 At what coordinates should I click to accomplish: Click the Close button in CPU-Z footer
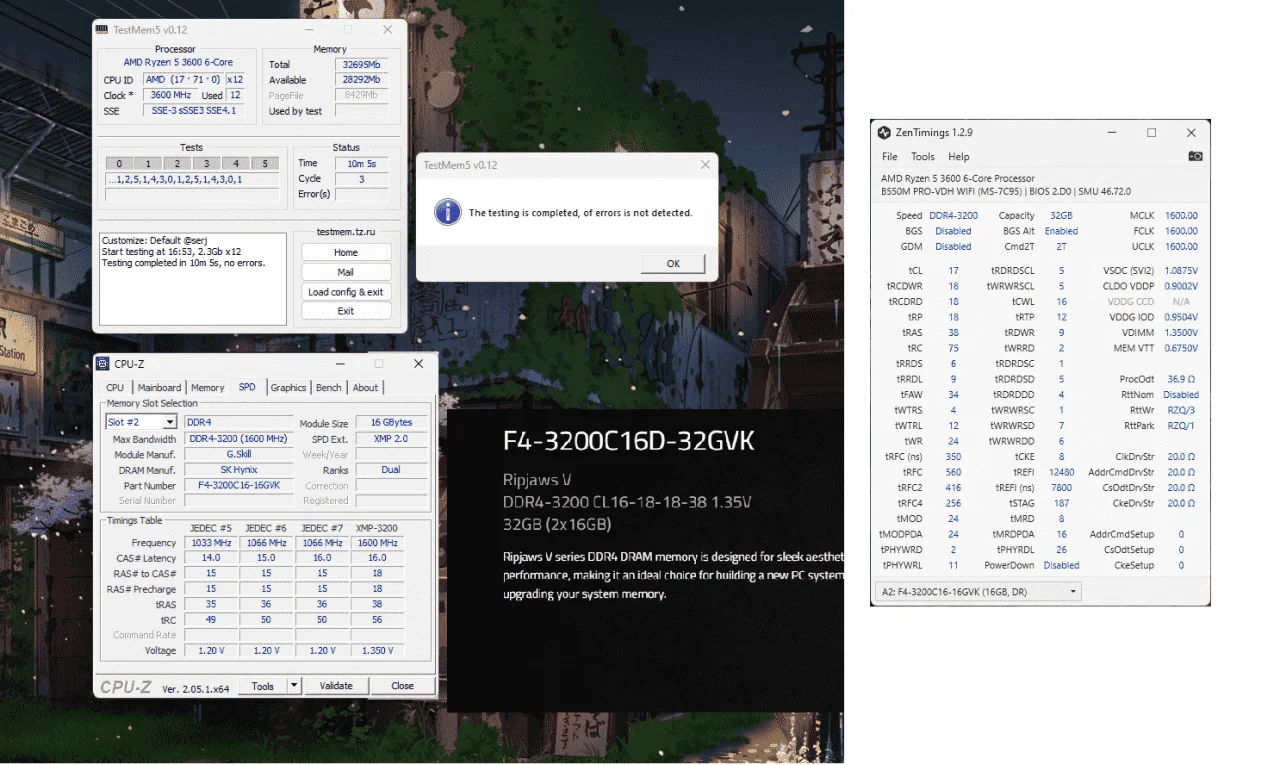coord(402,686)
